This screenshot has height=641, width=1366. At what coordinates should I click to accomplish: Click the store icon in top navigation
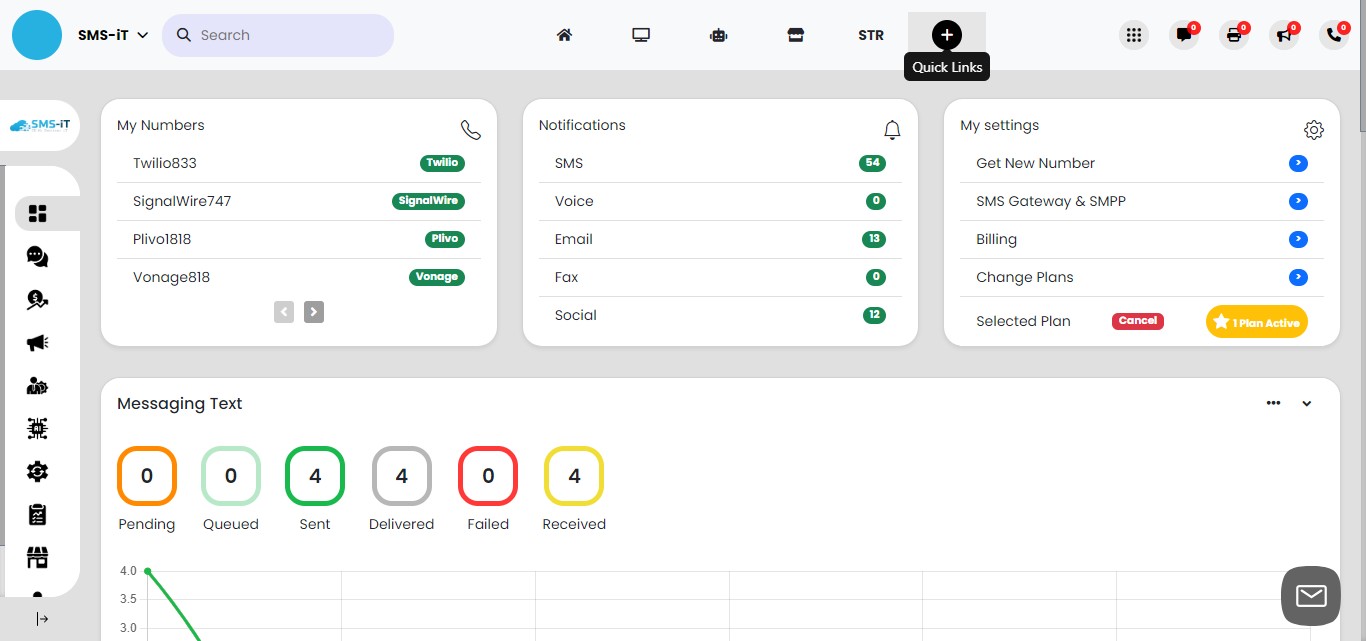point(795,35)
